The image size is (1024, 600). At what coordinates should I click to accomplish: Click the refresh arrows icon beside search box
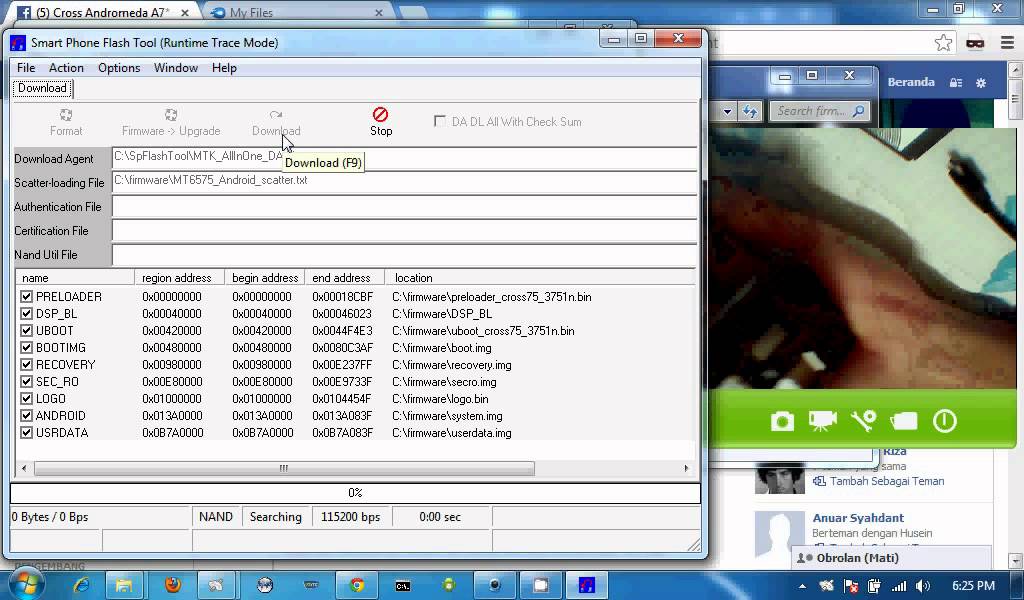(x=750, y=111)
